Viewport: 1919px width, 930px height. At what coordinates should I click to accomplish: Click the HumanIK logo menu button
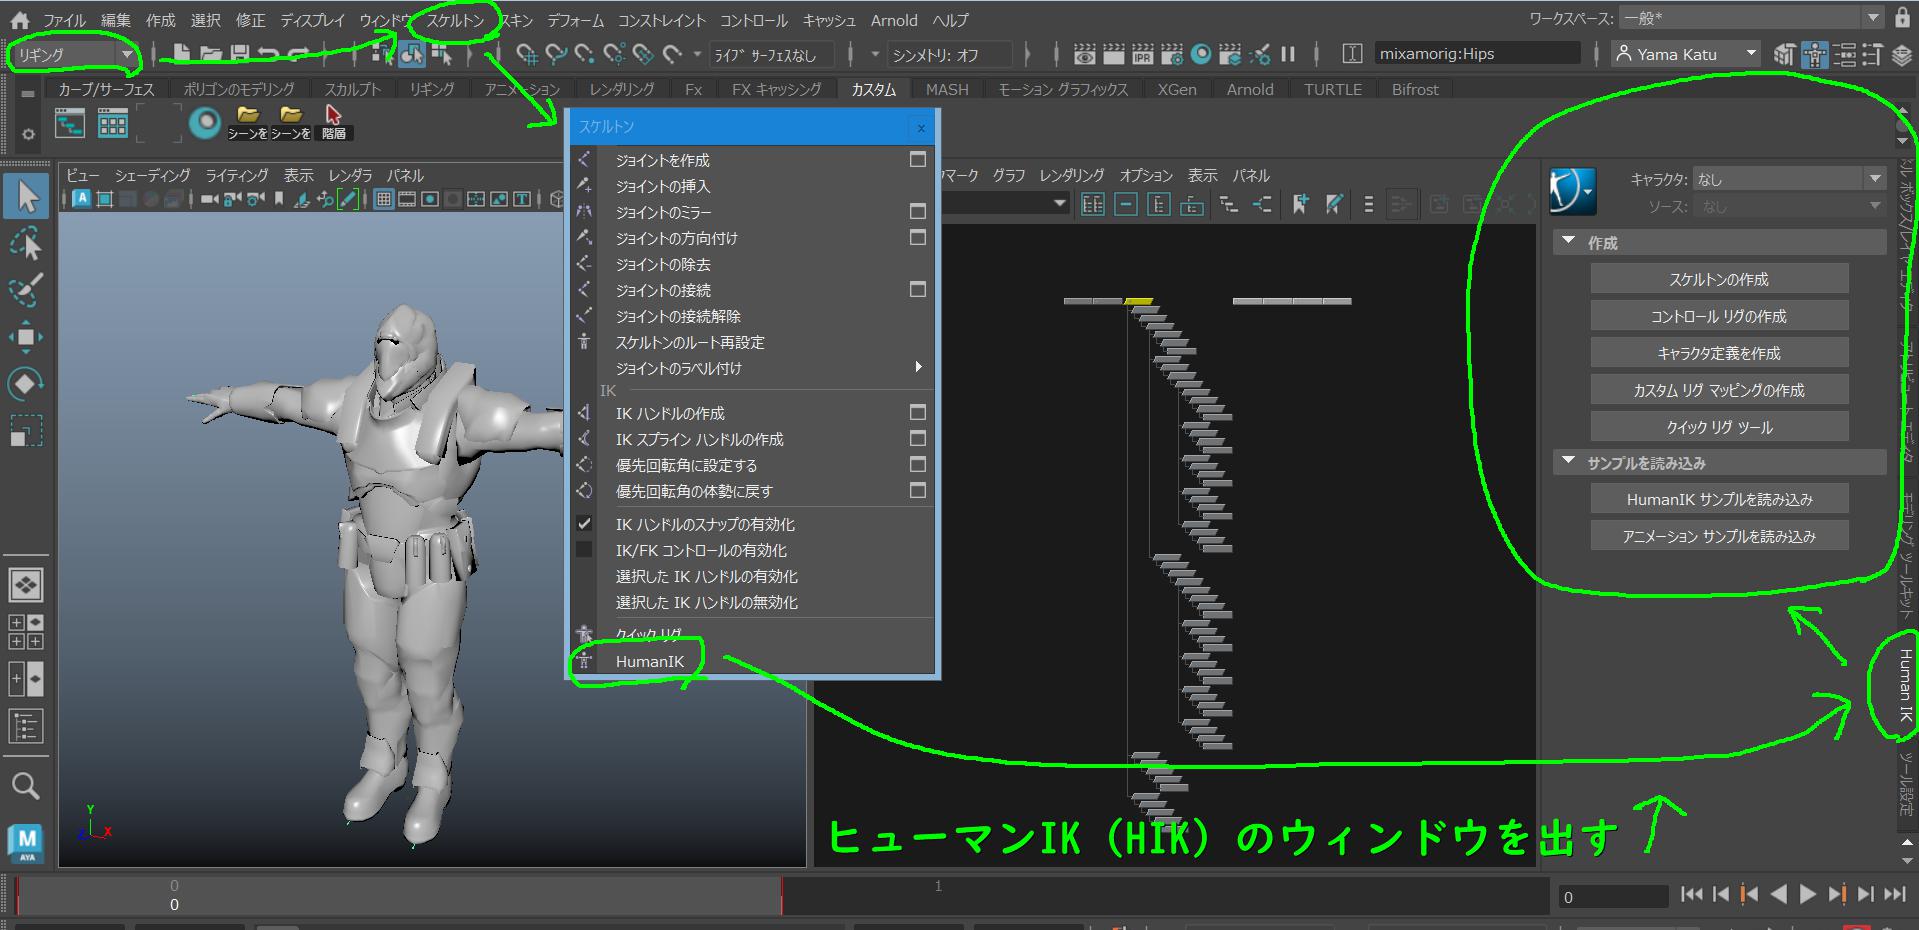[x=1573, y=191]
